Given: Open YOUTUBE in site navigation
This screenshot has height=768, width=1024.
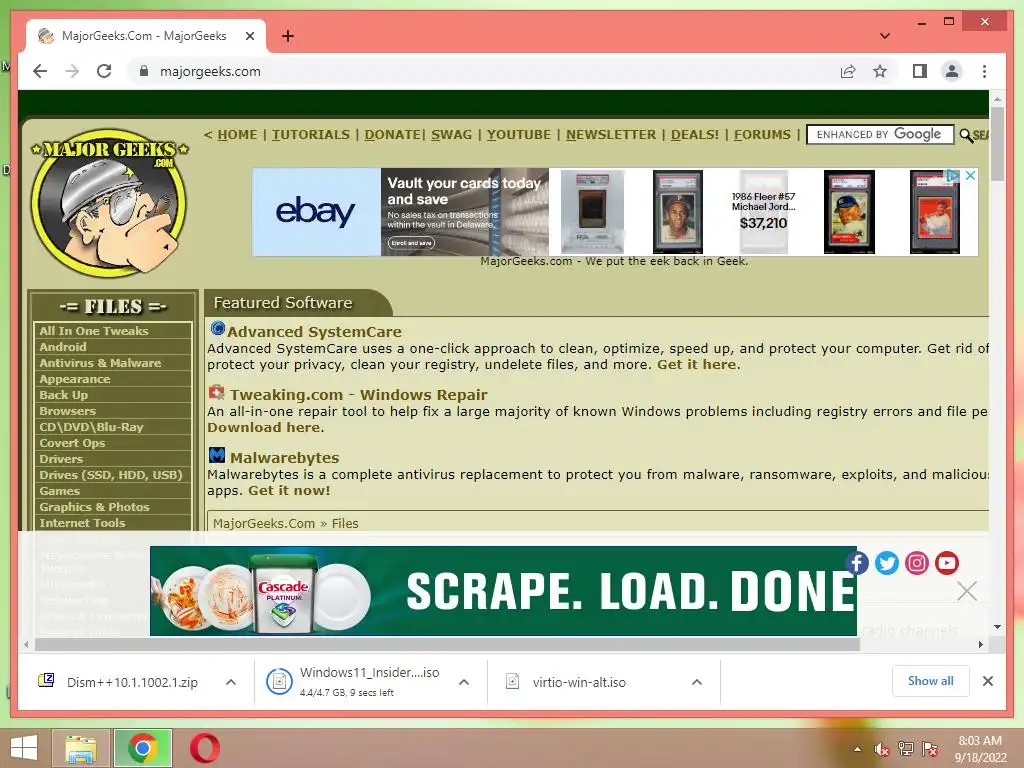Looking at the screenshot, I should click(x=519, y=135).
